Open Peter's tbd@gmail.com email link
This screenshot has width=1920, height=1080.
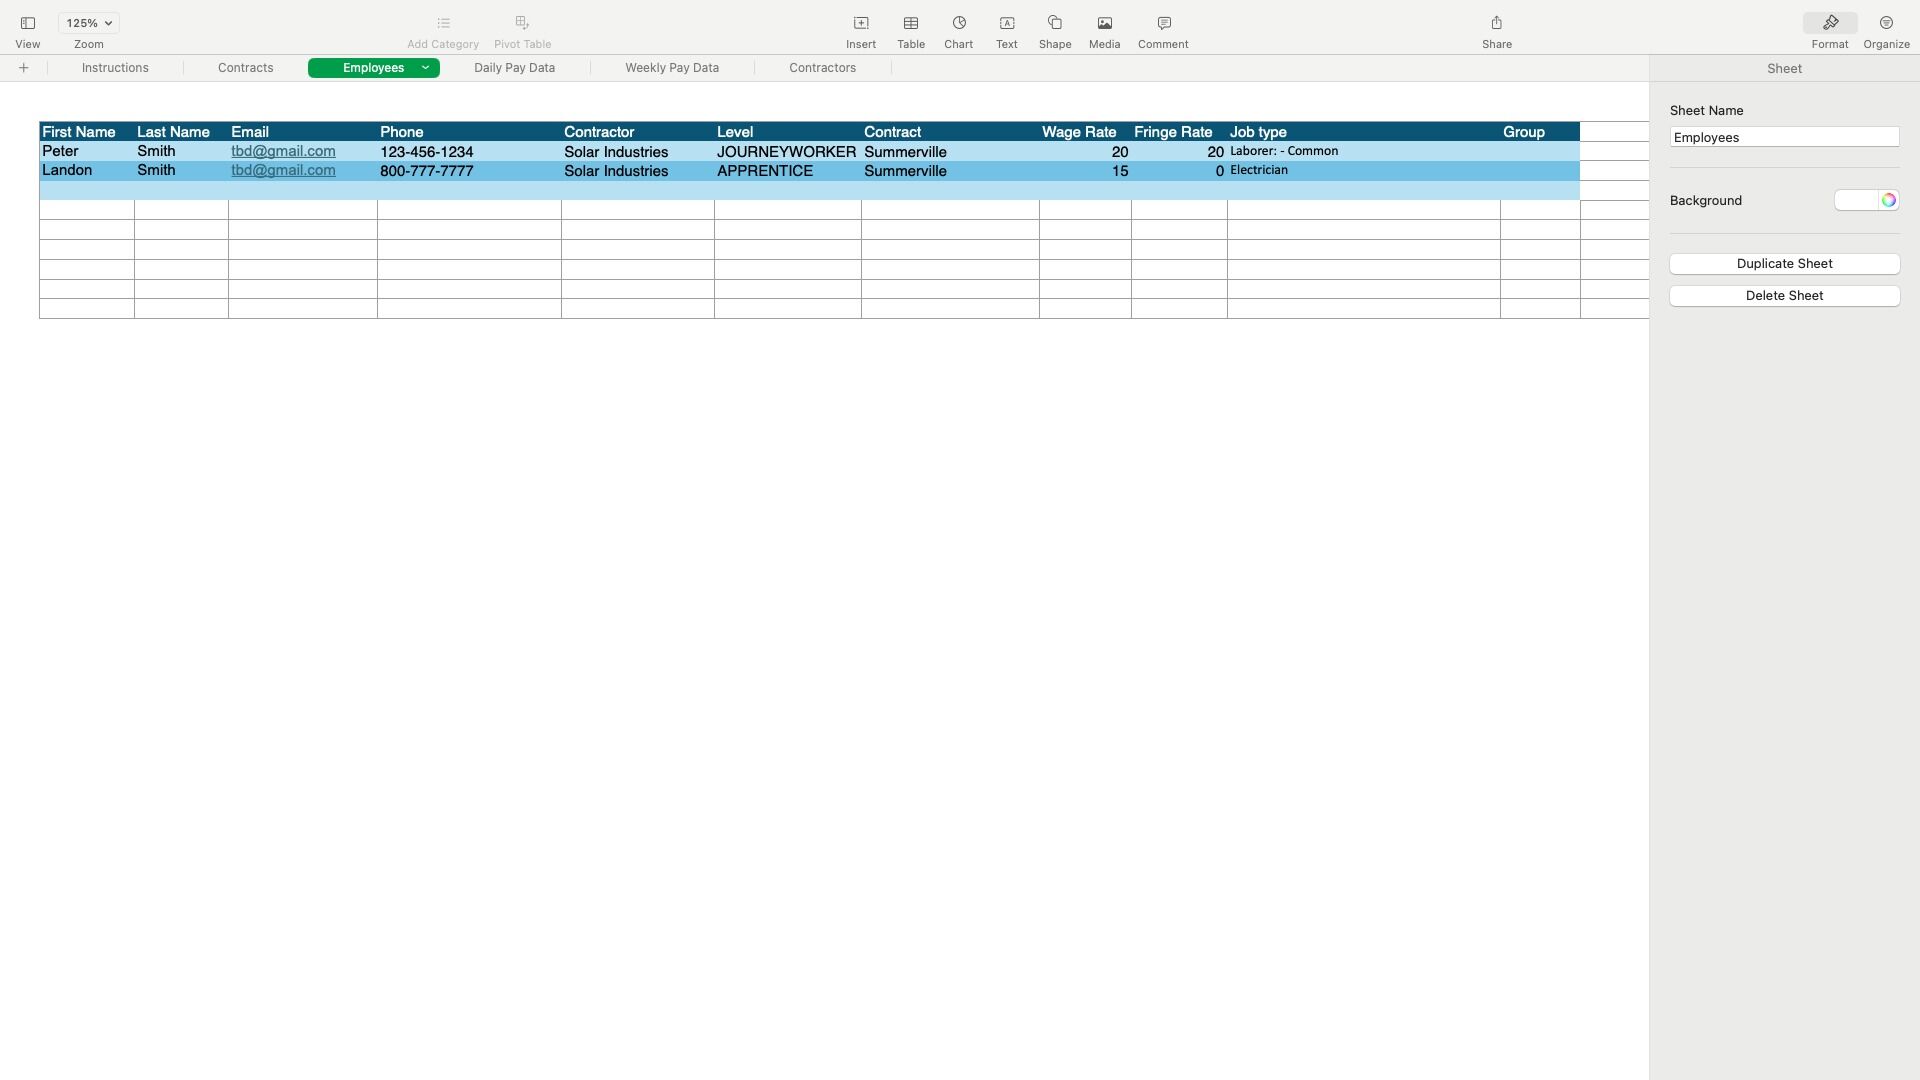pyautogui.click(x=283, y=151)
